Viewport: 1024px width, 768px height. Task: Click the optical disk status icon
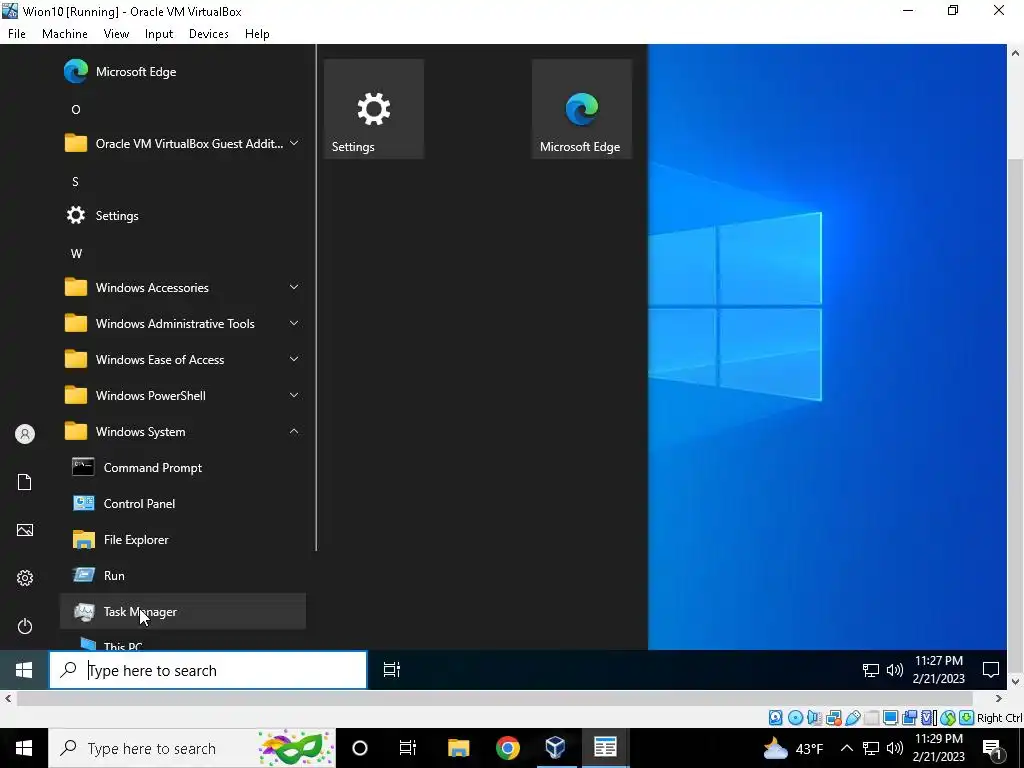[x=795, y=718]
